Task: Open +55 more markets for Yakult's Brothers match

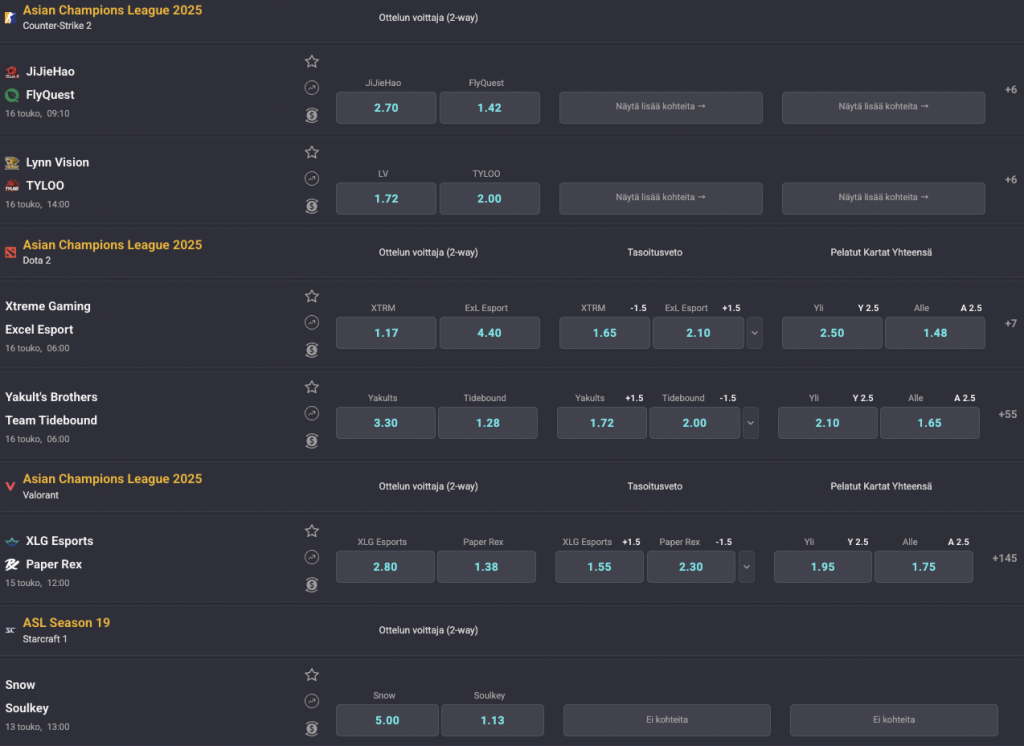Action: point(1007,414)
